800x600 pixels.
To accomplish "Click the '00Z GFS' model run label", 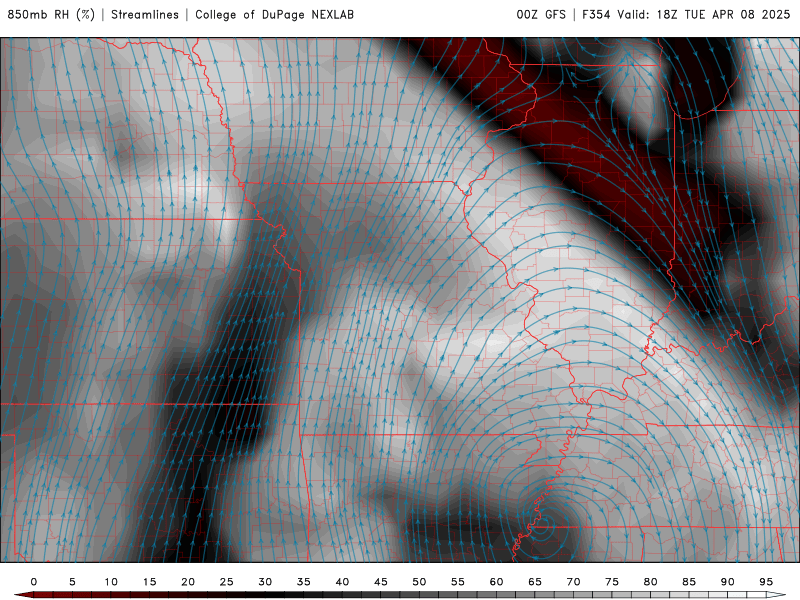I will click(541, 15).
